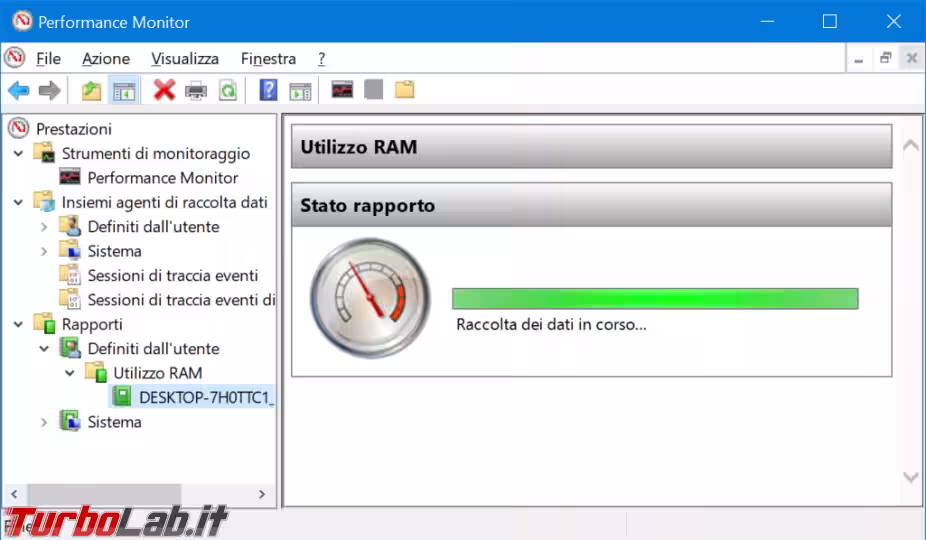The width and height of the screenshot is (926, 540).
Task: Open the File menu
Action: [48, 58]
